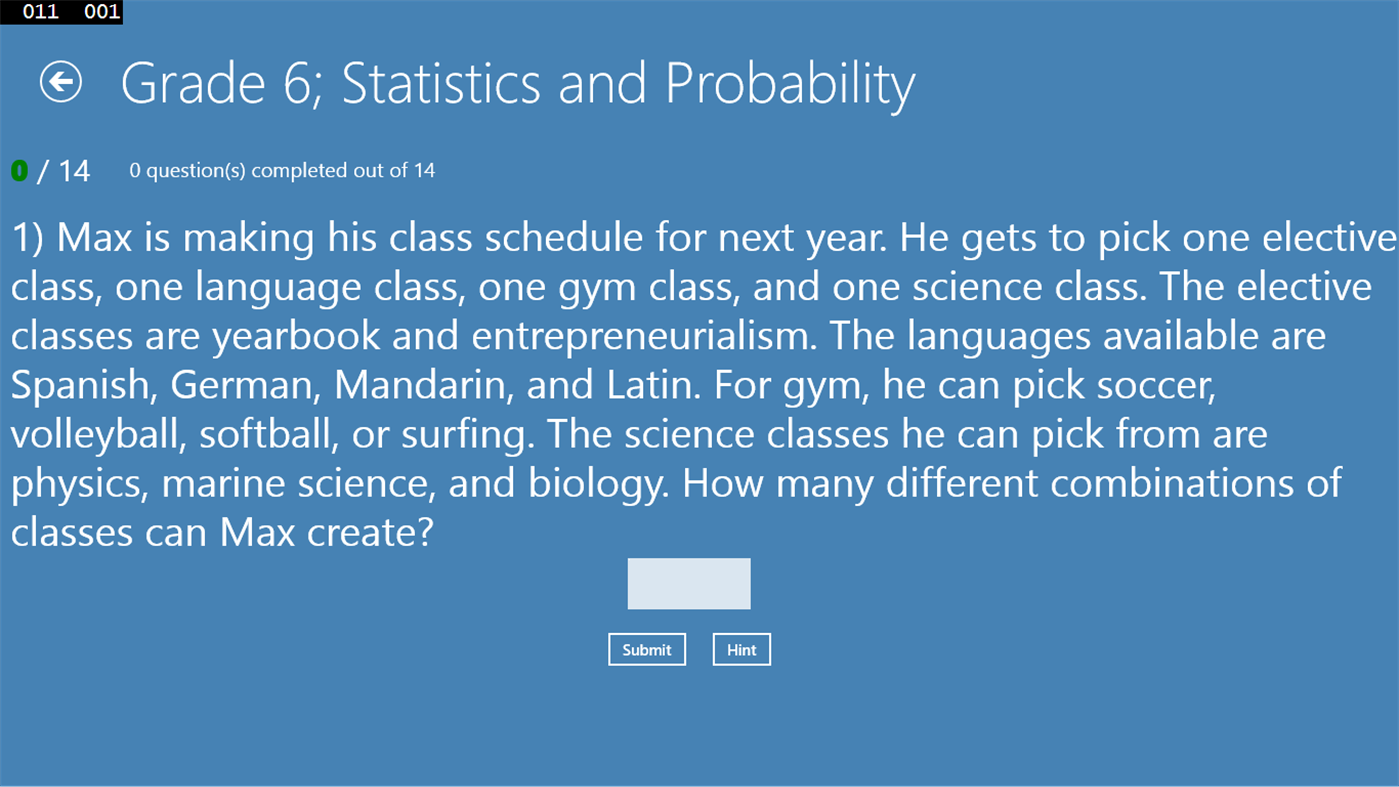Tap the left-pointing arrow inside the circle
1399x787 pixels.
click(60, 82)
